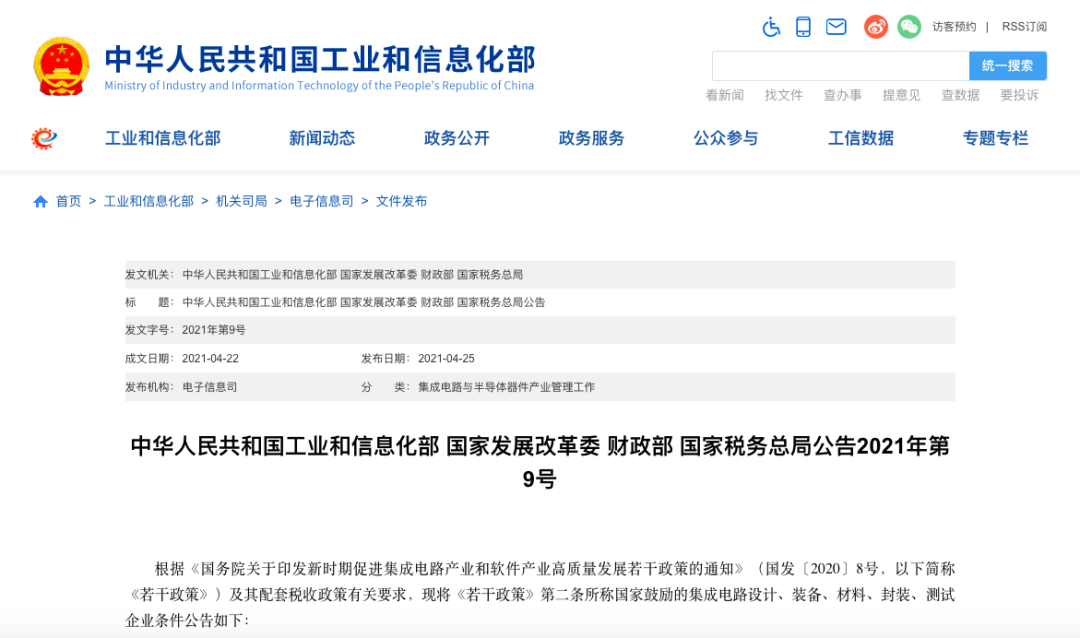Click category value 集成电路与半导体器件产业管理工作

(x=506, y=387)
